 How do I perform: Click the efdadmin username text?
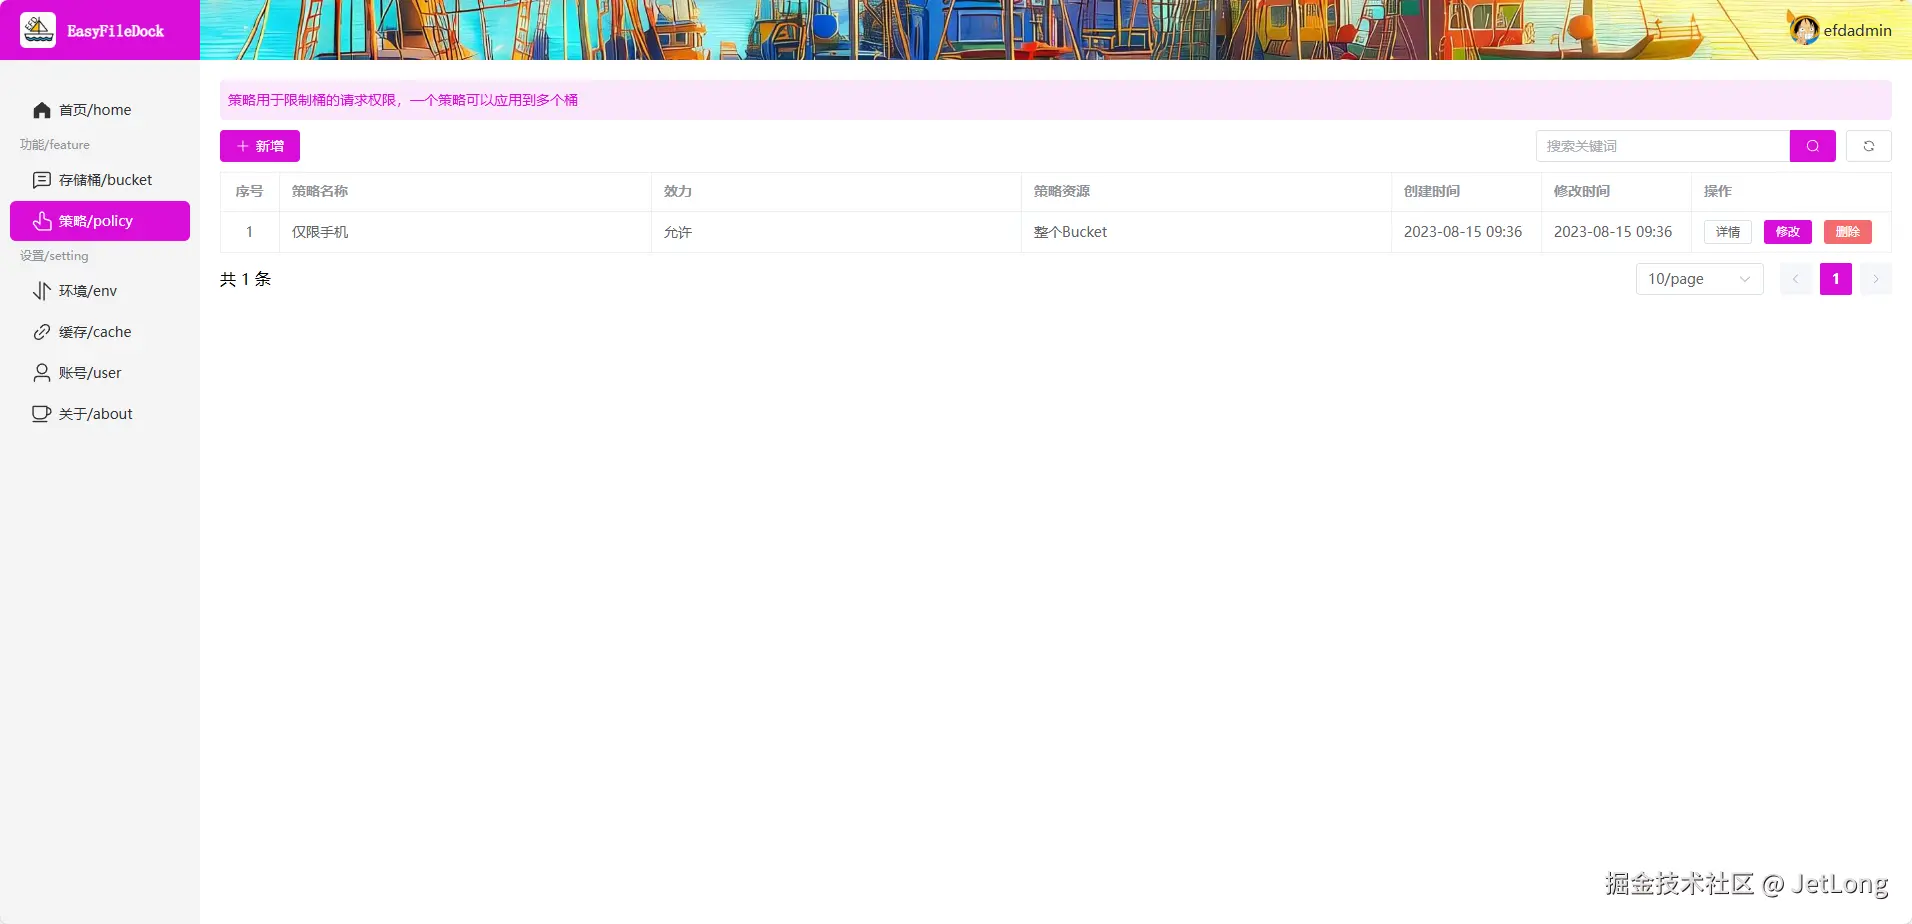point(1858,30)
